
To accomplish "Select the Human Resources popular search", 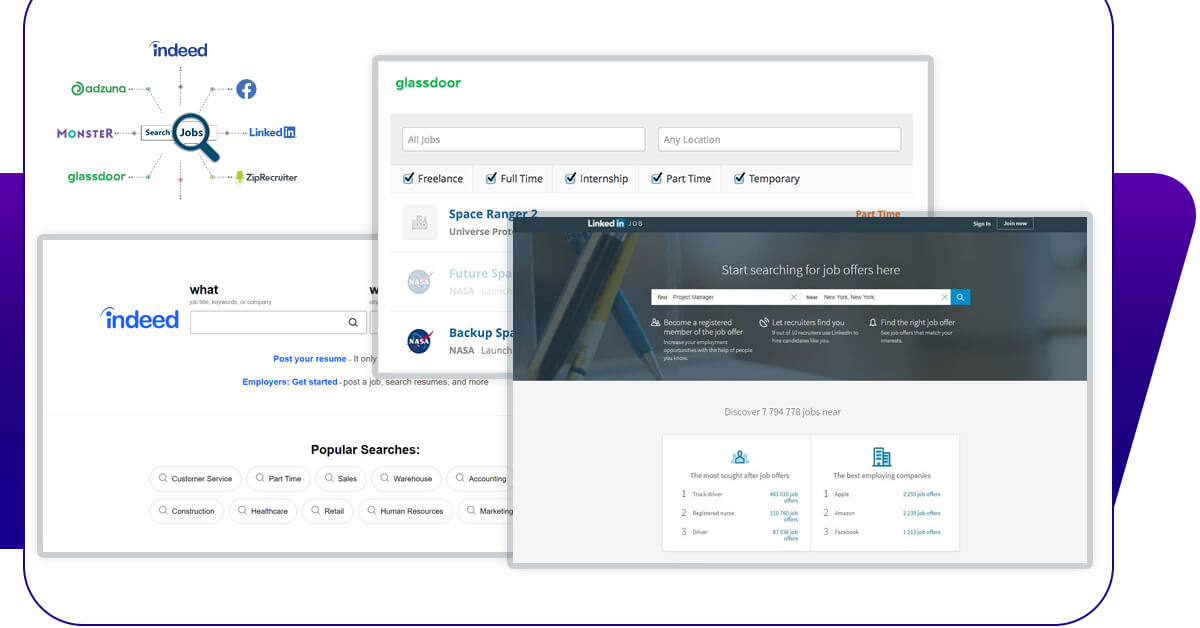I will [x=405, y=511].
